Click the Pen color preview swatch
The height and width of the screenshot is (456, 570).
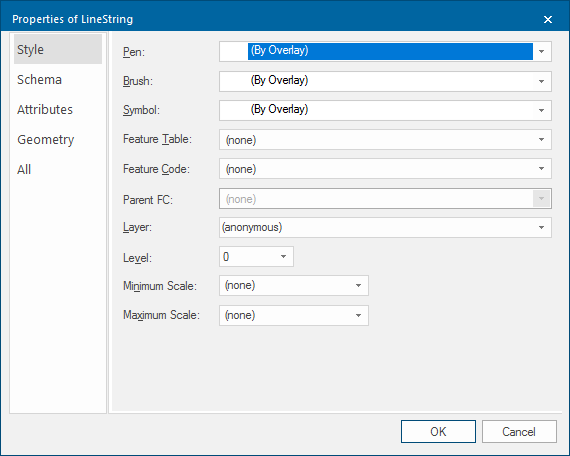pos(234,52)
